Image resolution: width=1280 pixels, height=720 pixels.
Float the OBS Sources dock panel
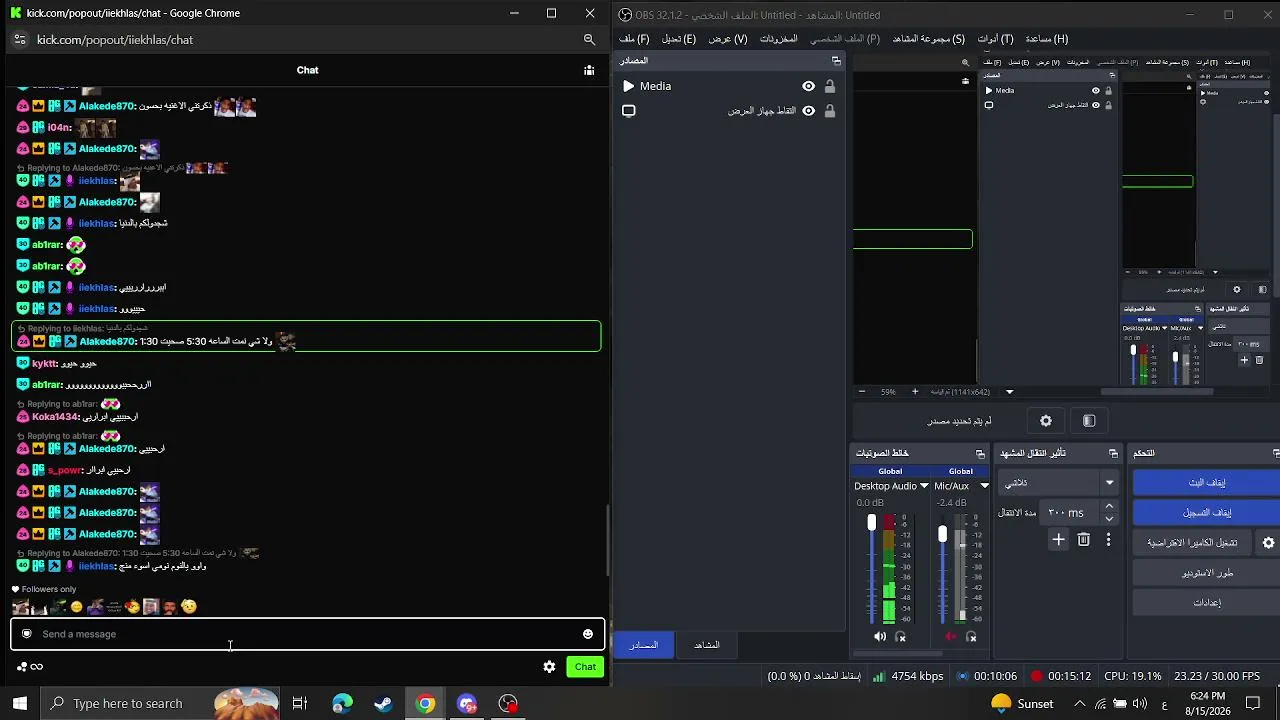(836, 61)
